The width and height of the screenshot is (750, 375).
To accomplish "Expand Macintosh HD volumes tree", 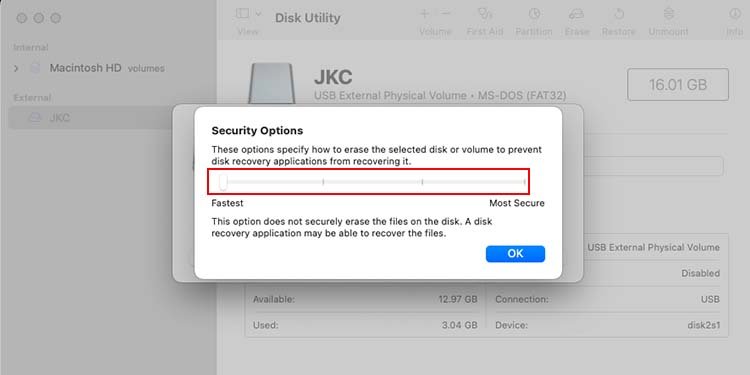I will (16, 68).
